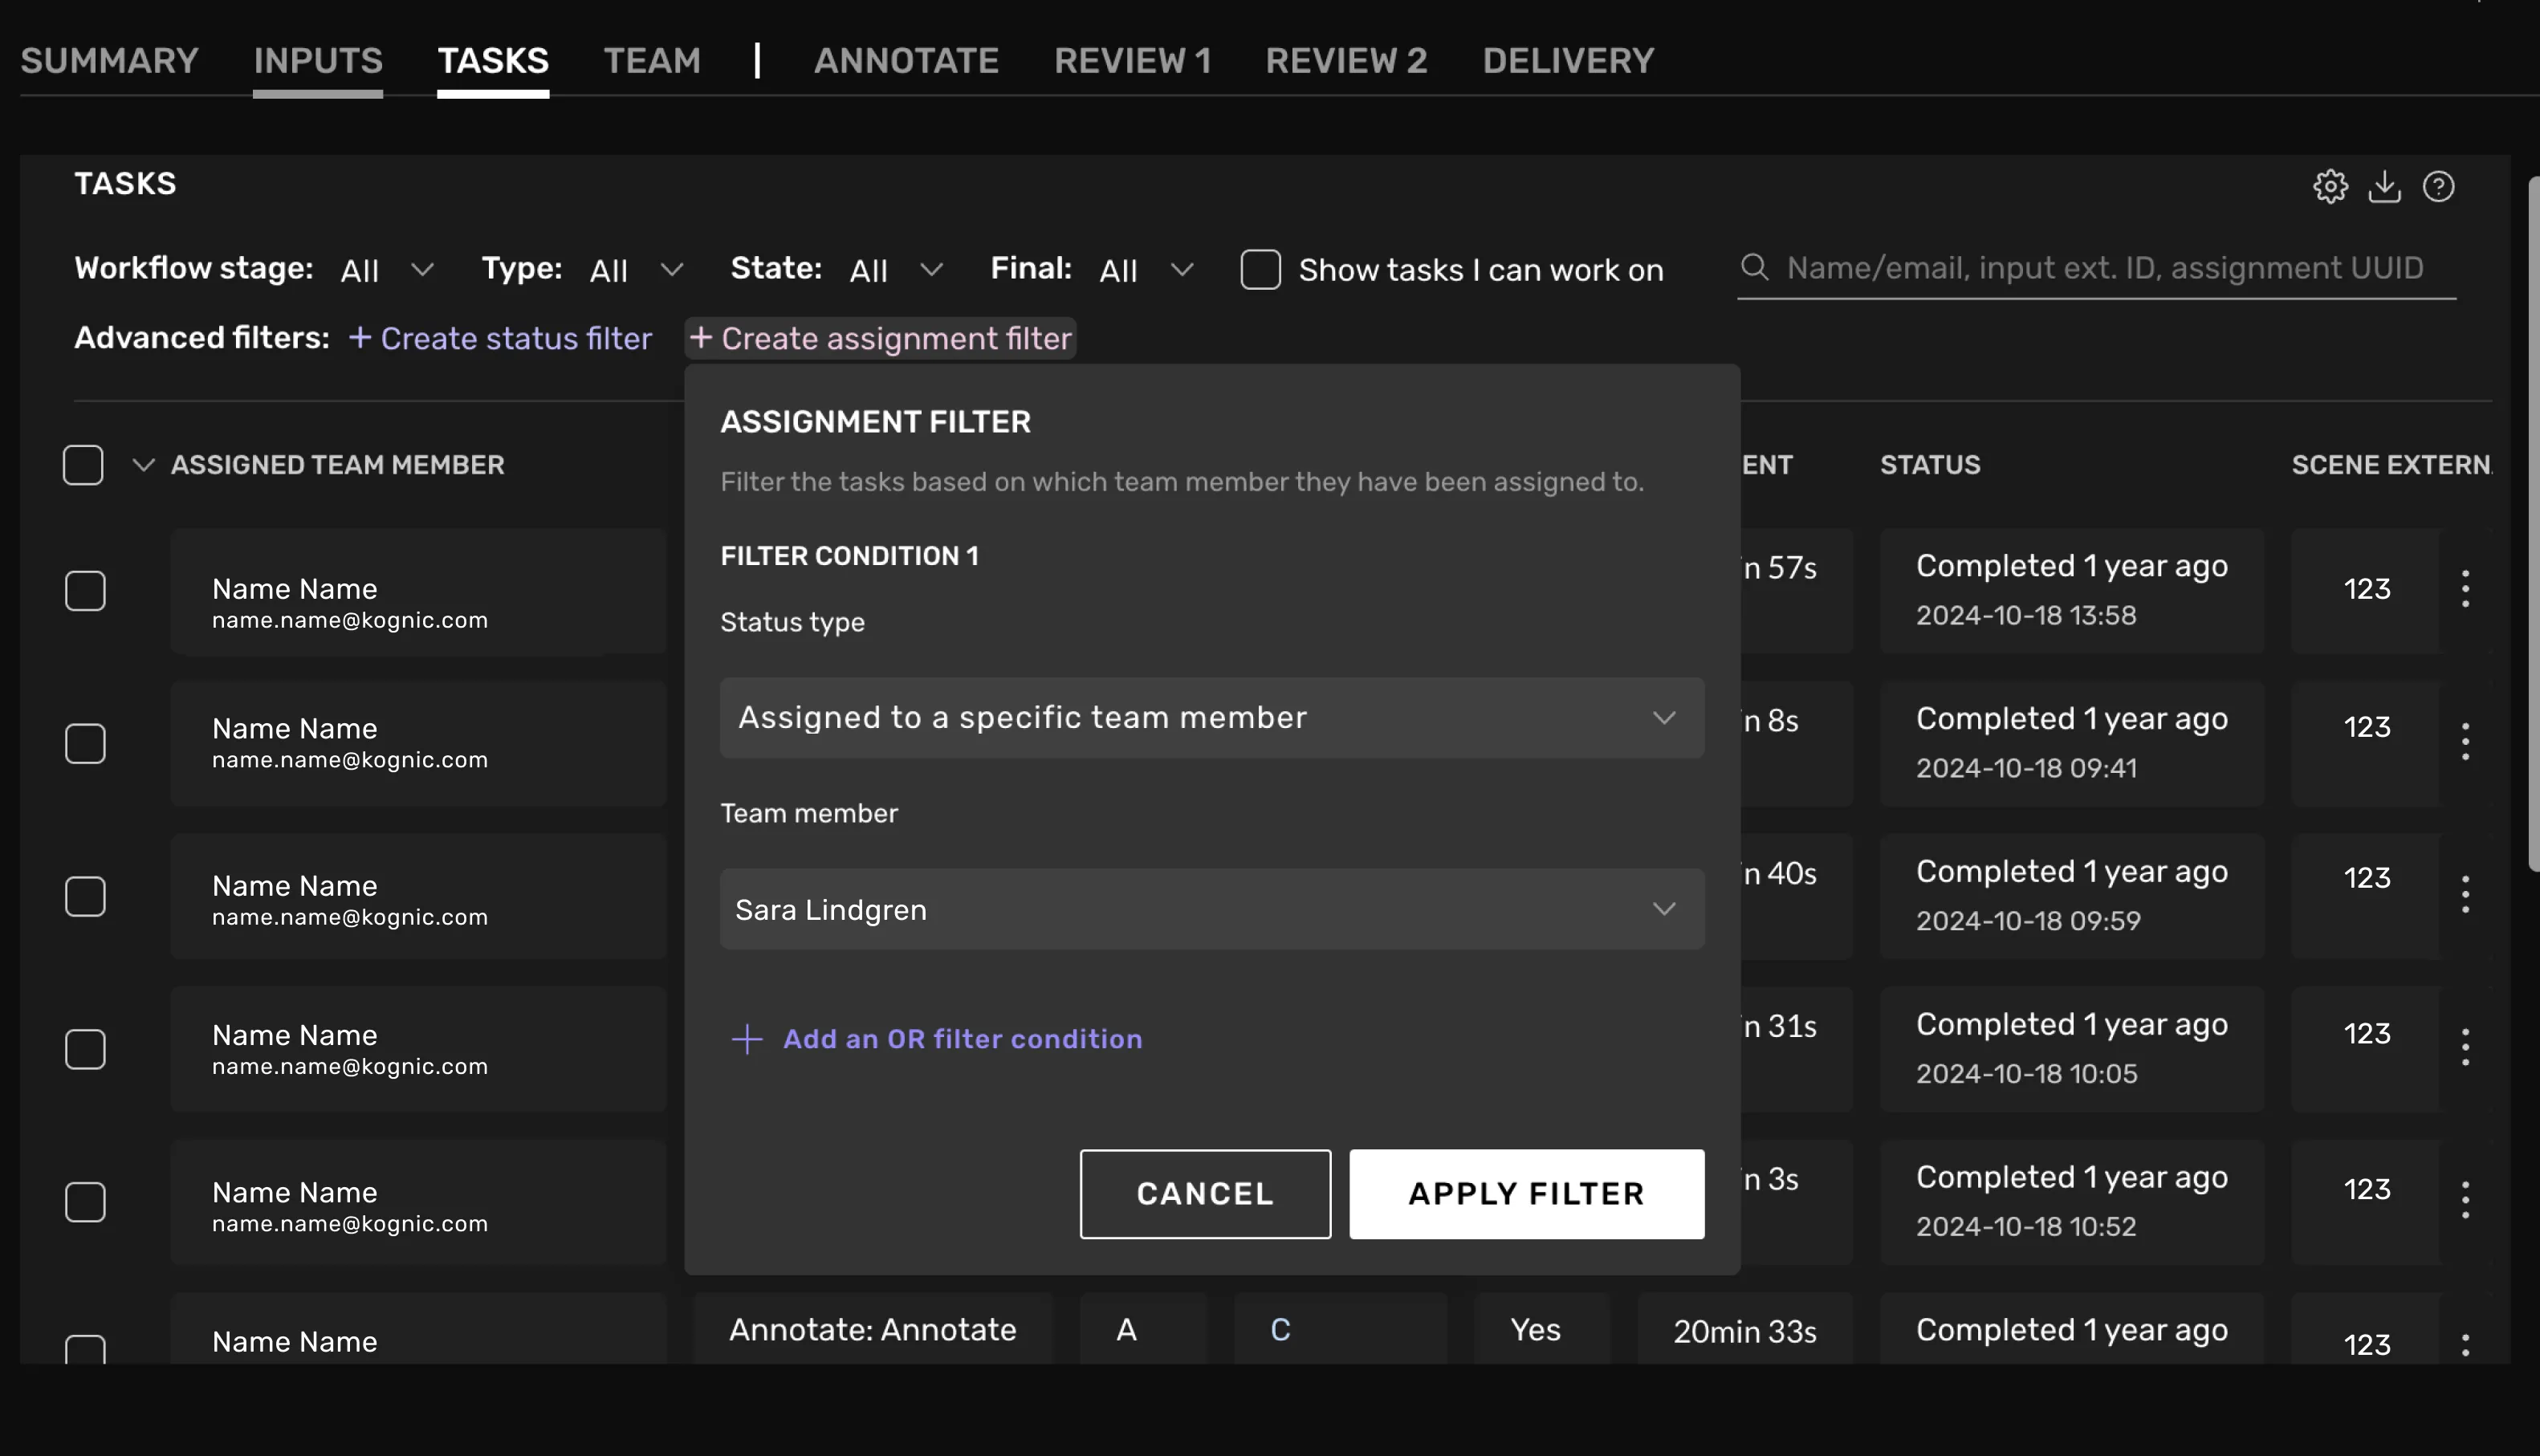Viewport: 2540px width, 1456px height.
Task: Check the row completed 2024-10-18 09:59
Action: pyautogui.click(x=85, y=897)
